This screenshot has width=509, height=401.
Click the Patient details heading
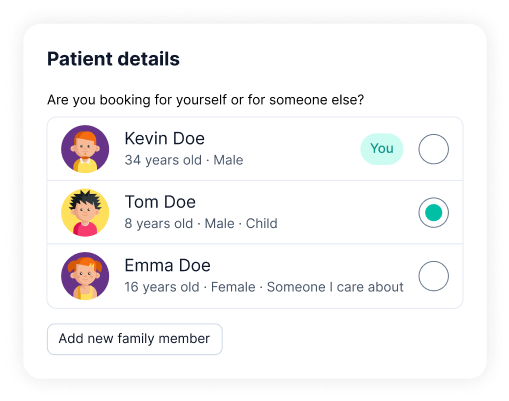coord(113,59)
